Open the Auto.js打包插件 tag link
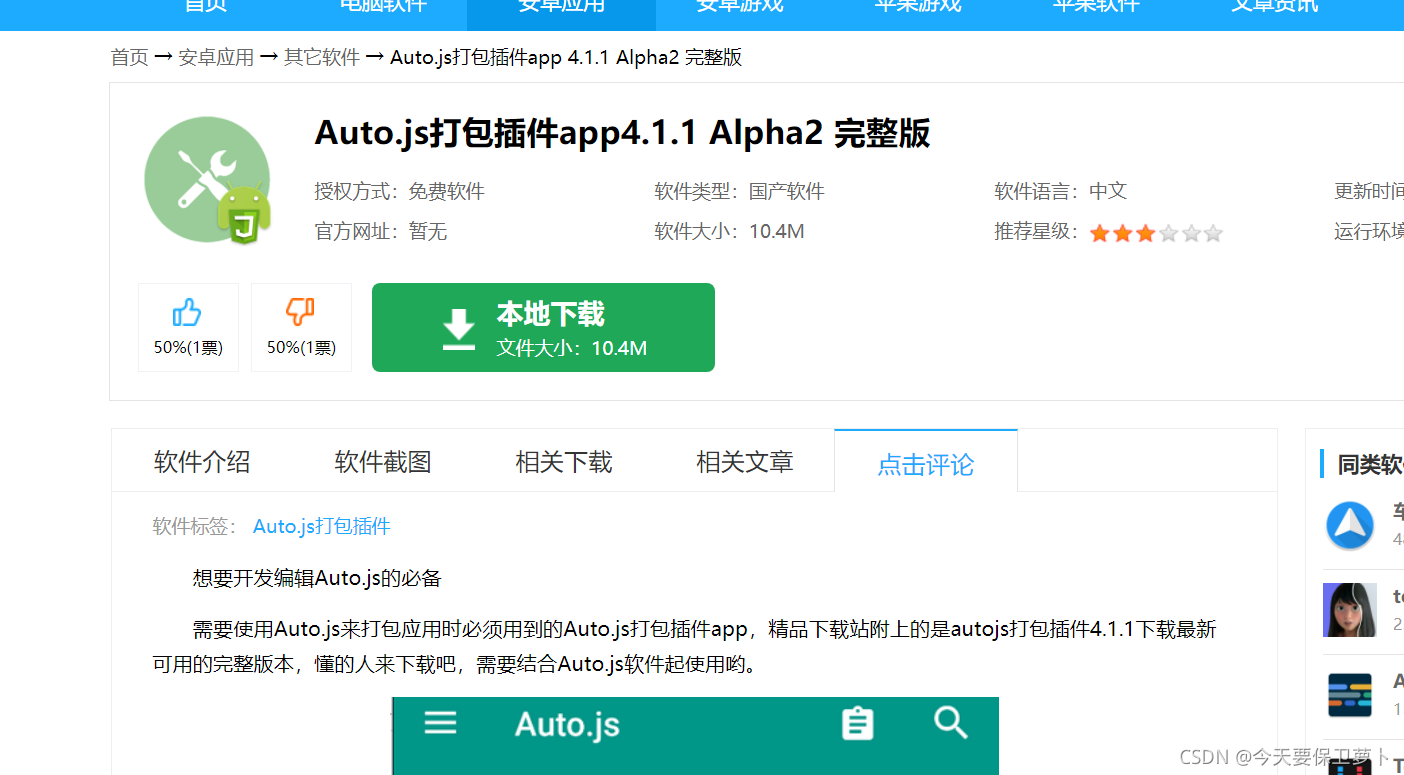The height and width of the screenshot is (775, 1404). [x=322, y=526]
